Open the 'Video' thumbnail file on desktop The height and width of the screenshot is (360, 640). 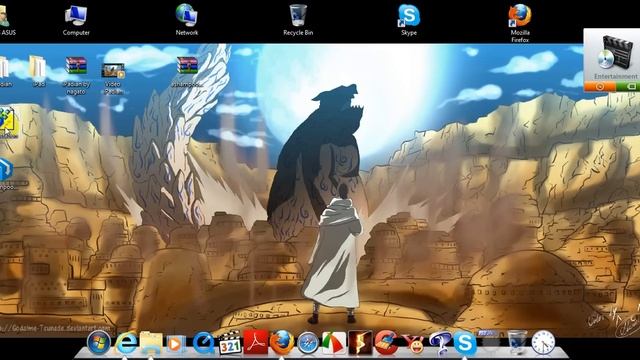click(113, 70)
